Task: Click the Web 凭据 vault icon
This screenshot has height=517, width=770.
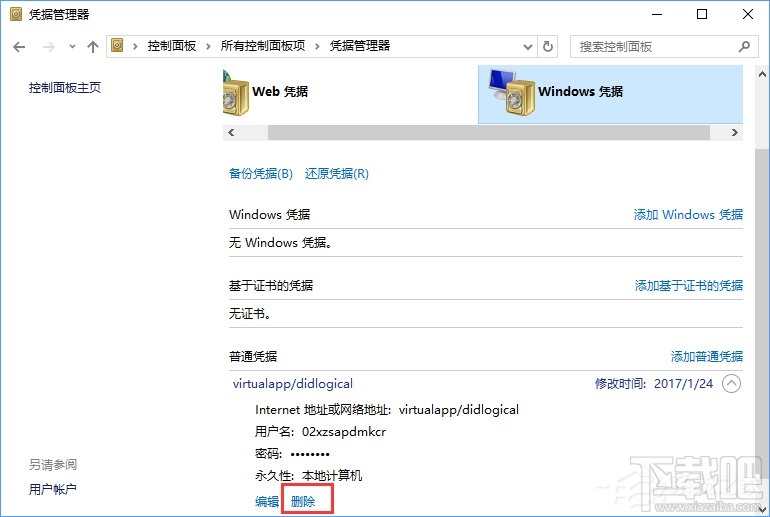Action: [x=236, y=93]
